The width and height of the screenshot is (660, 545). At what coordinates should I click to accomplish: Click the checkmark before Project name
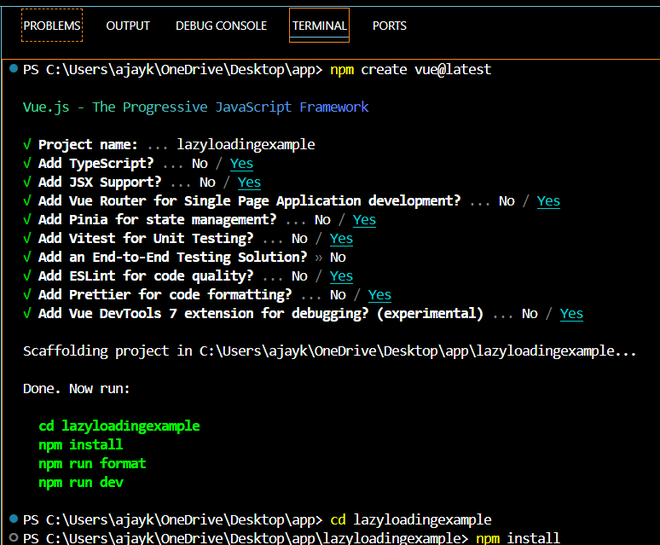[x=27, y=144]
